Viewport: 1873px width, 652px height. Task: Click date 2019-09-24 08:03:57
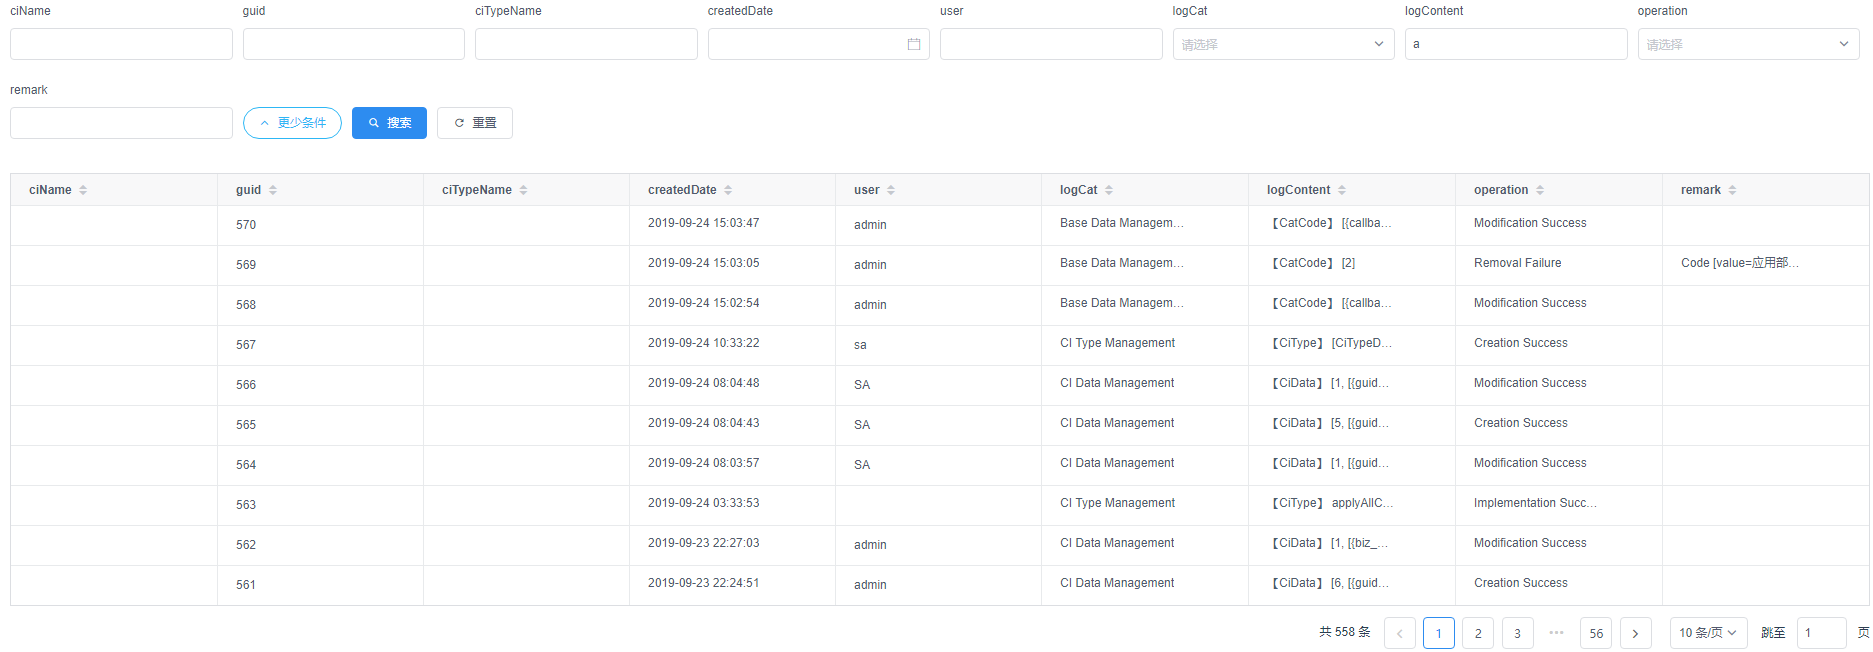tap(703, 463)
